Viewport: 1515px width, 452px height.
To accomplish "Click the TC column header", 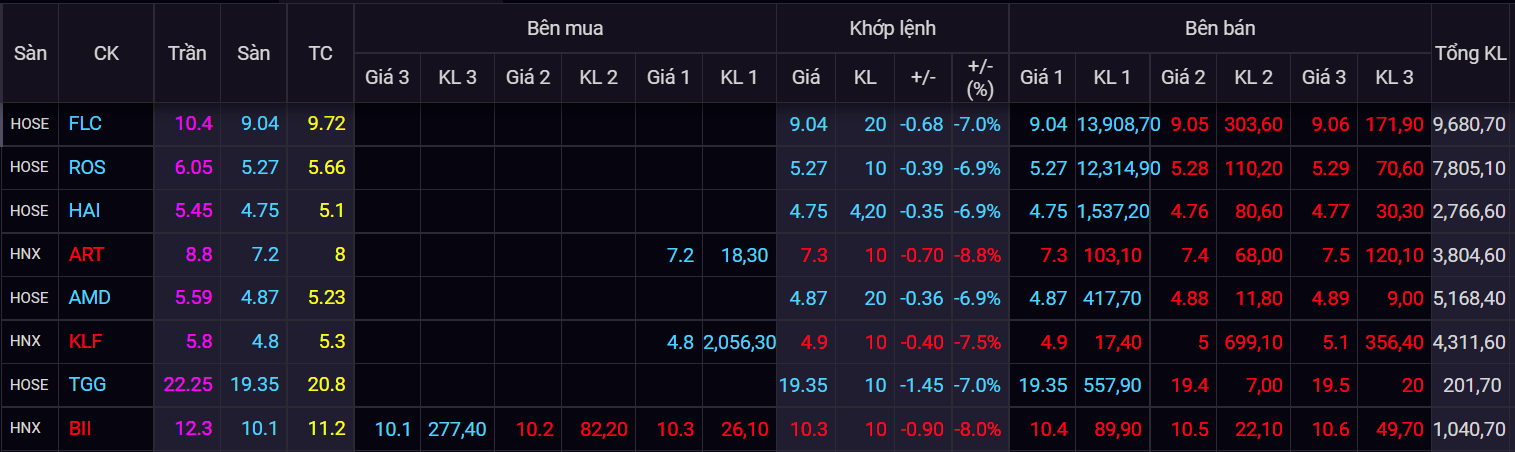I will point(320,54).
